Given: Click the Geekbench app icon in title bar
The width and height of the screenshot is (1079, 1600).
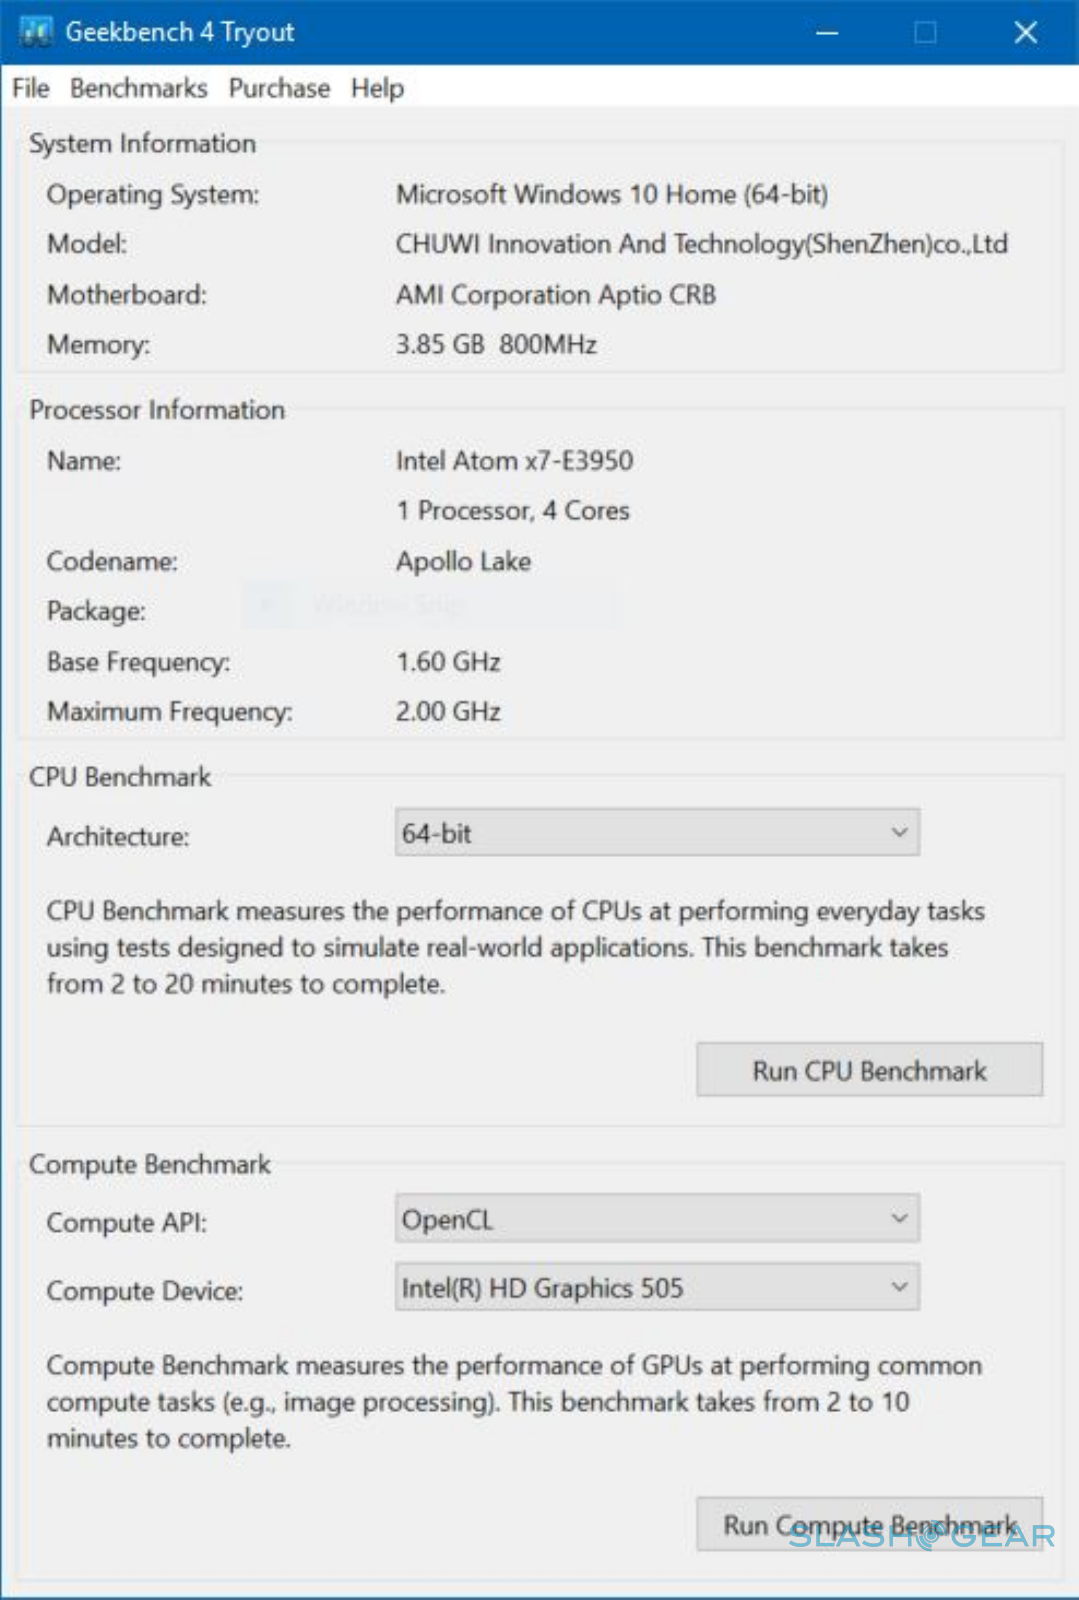Looking at the screenshot, I should tap(36, 32).
